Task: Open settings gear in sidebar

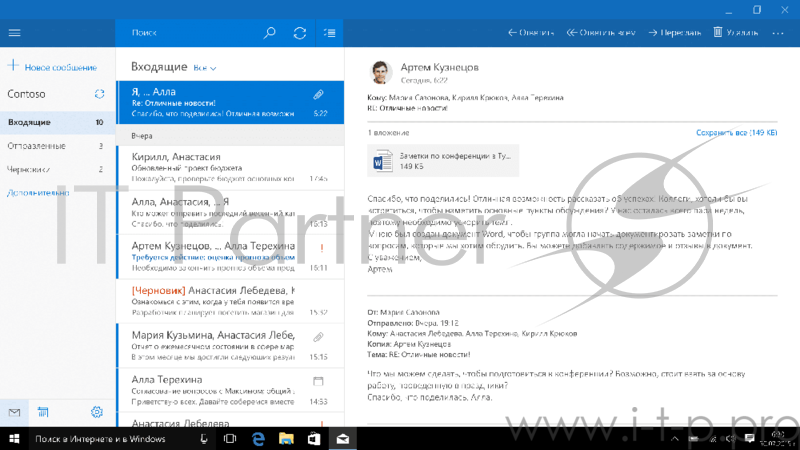Action: 96,412
